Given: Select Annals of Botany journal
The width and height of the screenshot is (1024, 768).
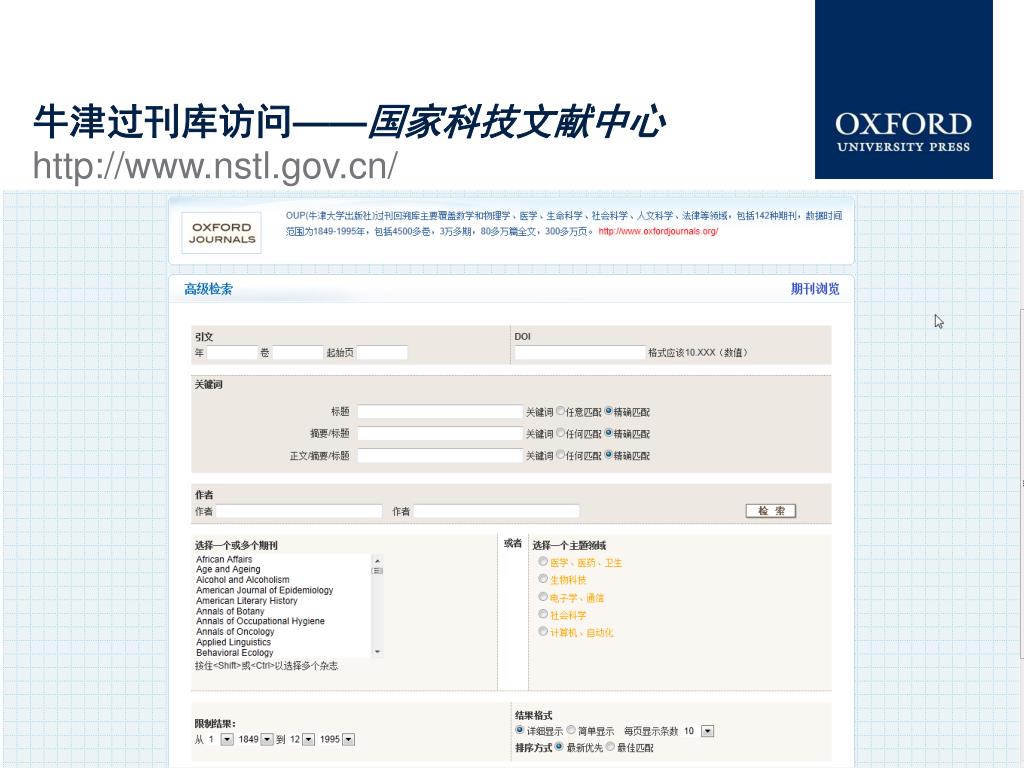Looking at the screenshot, I should tap(230, 611).
